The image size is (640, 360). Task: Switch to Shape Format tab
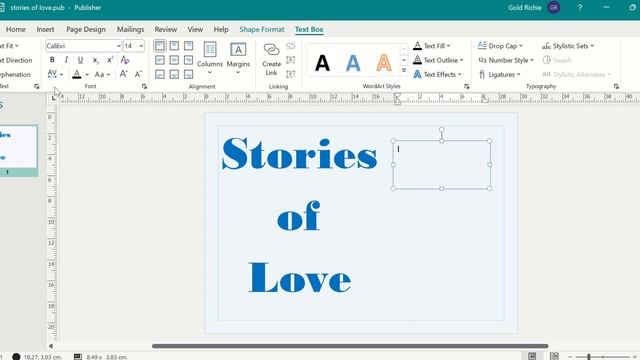(x=262, y=29)
